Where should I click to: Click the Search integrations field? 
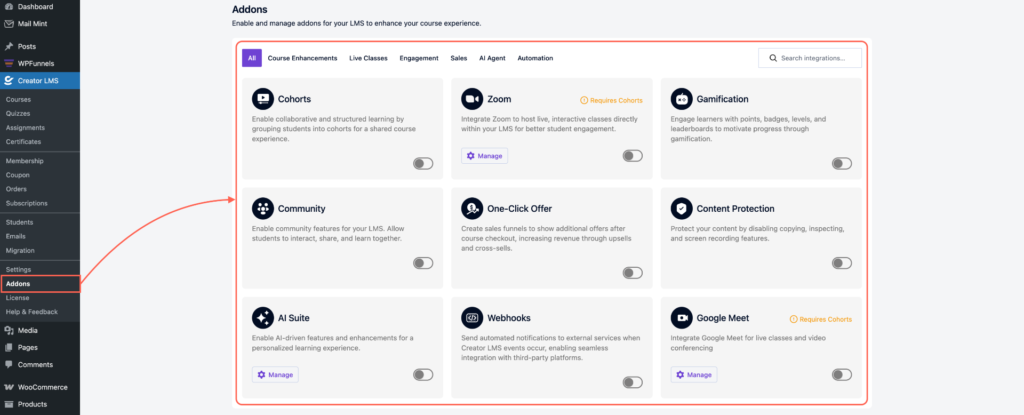pos(810,58)
